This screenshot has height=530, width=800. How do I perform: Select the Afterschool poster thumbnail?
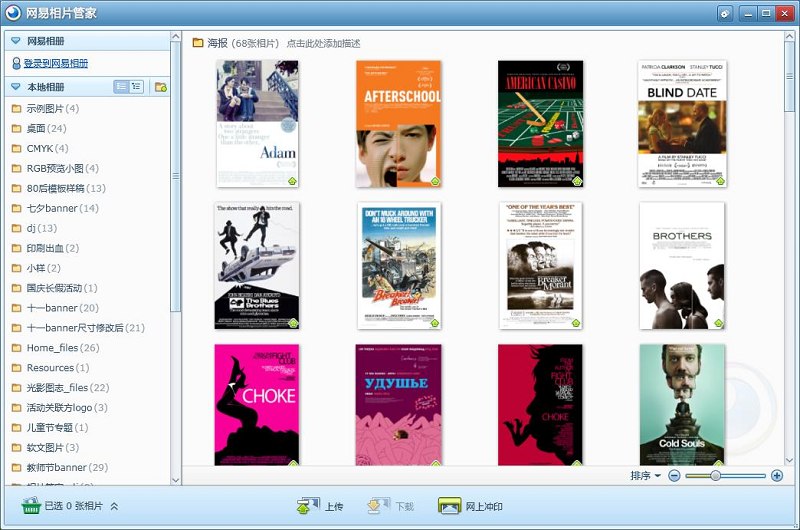pos(398,123)
